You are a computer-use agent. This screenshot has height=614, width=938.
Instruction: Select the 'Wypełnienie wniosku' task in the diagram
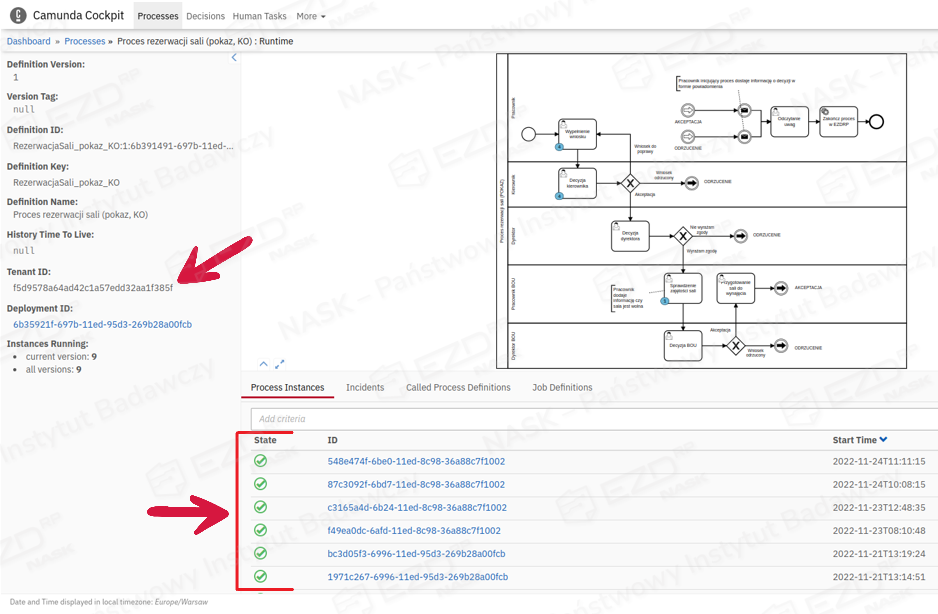tap(578, 133)
